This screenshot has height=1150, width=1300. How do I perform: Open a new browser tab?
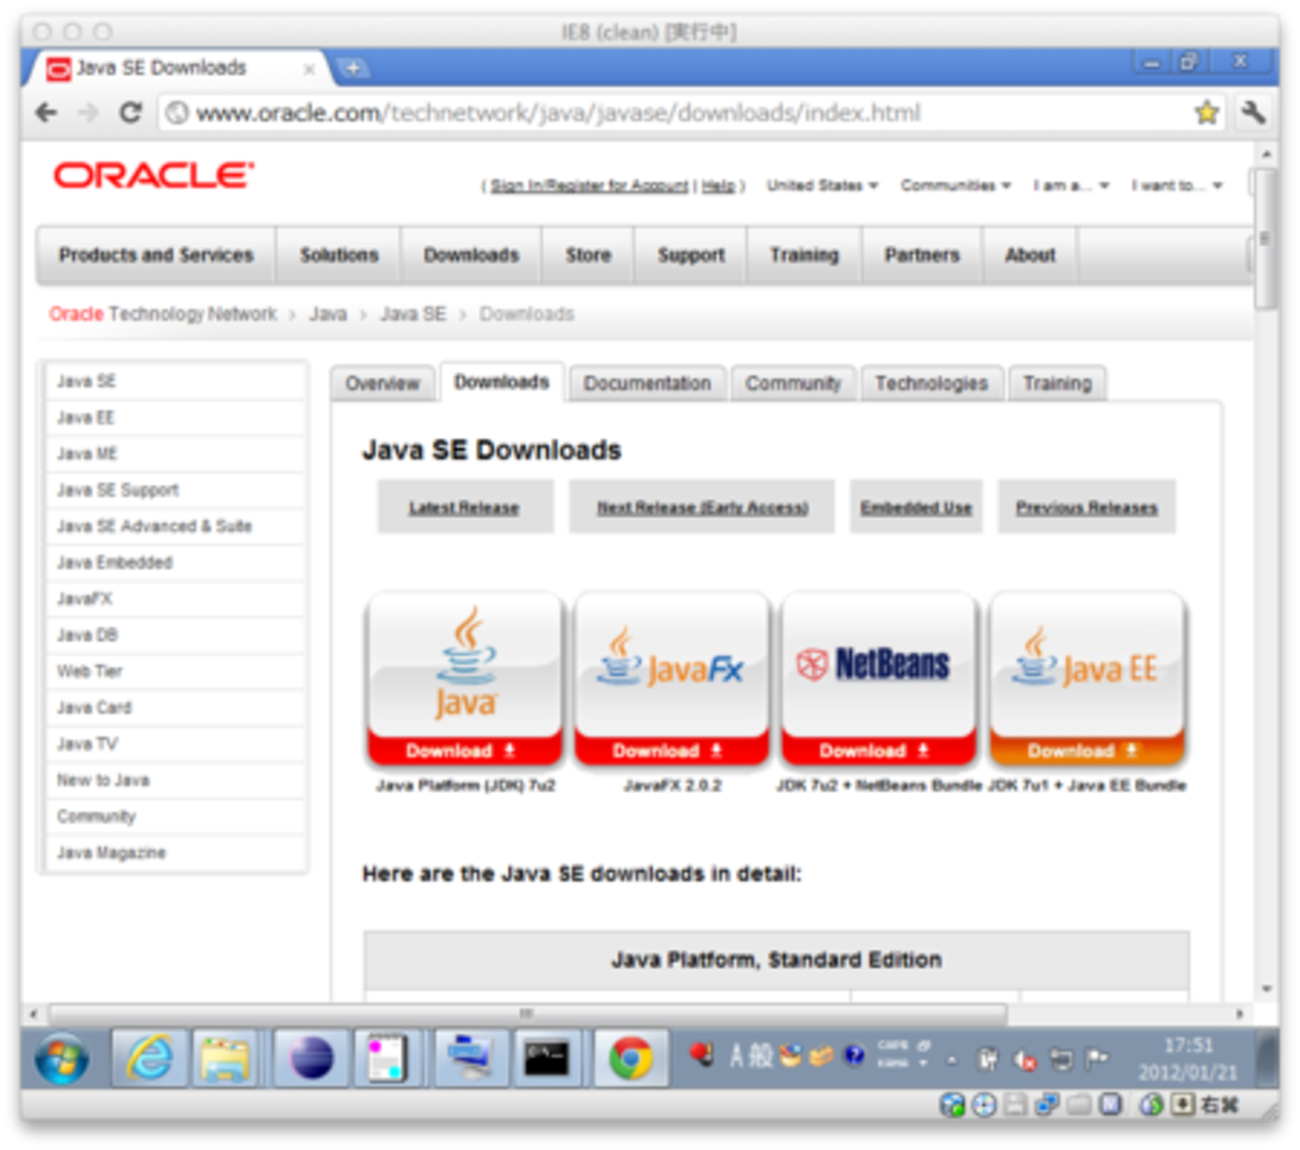tap(352, 68)
